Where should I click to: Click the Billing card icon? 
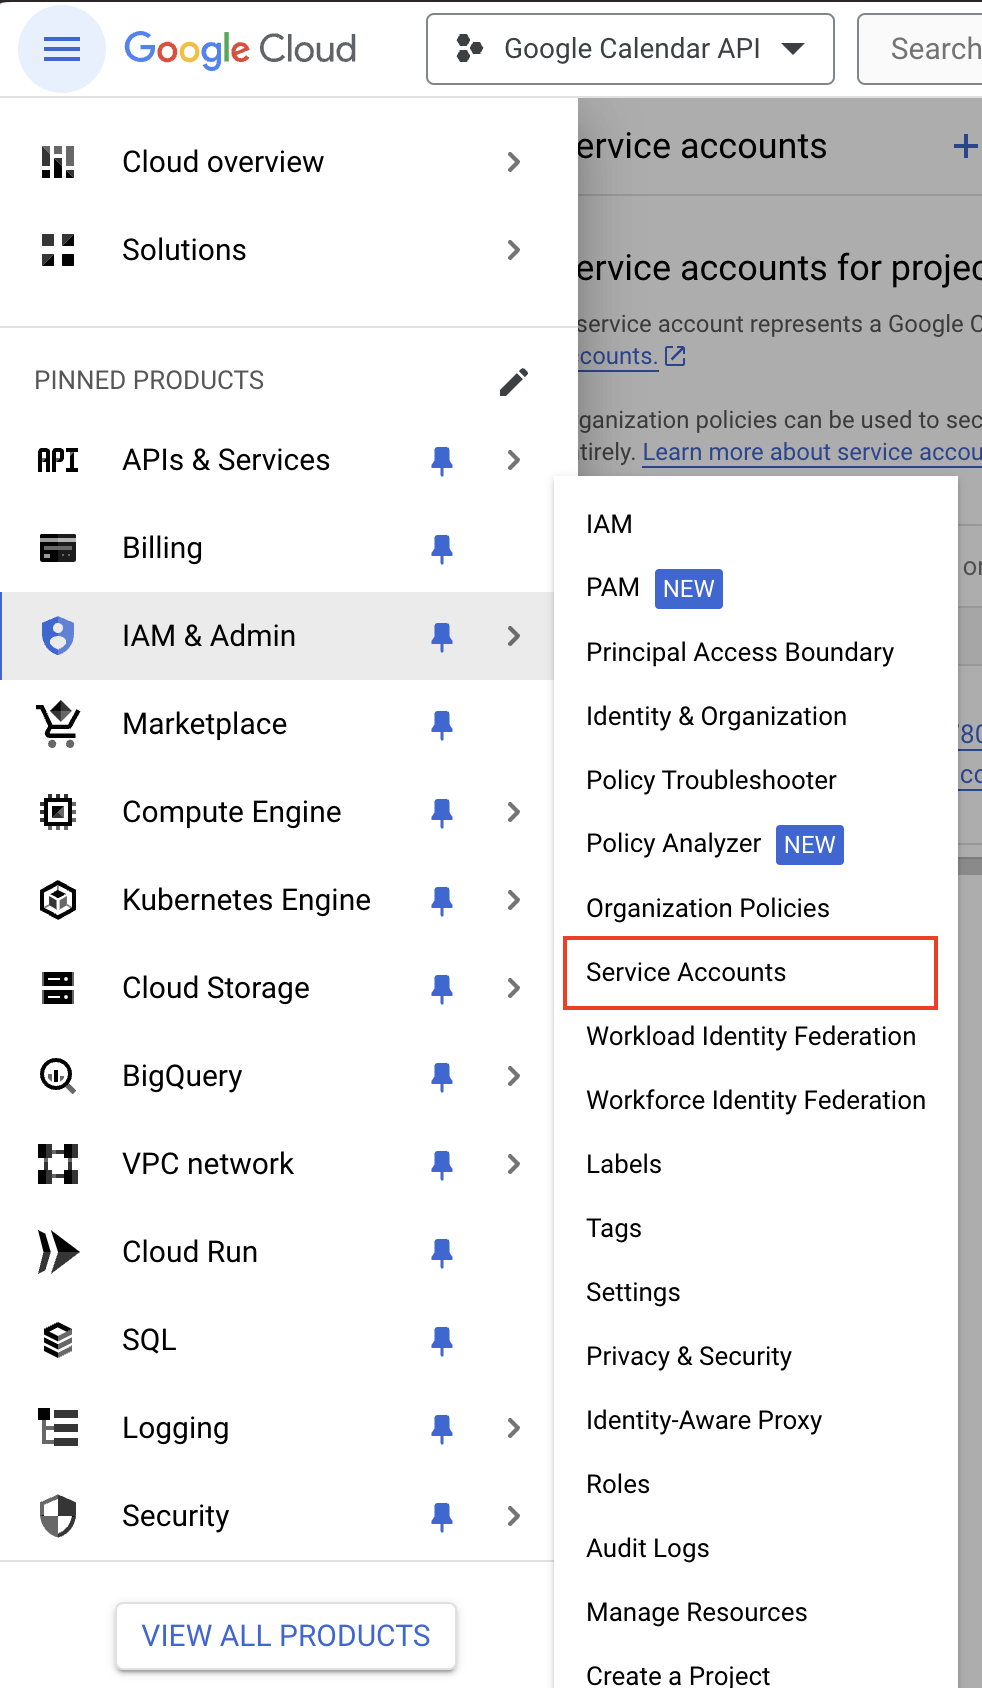(58, 548)
